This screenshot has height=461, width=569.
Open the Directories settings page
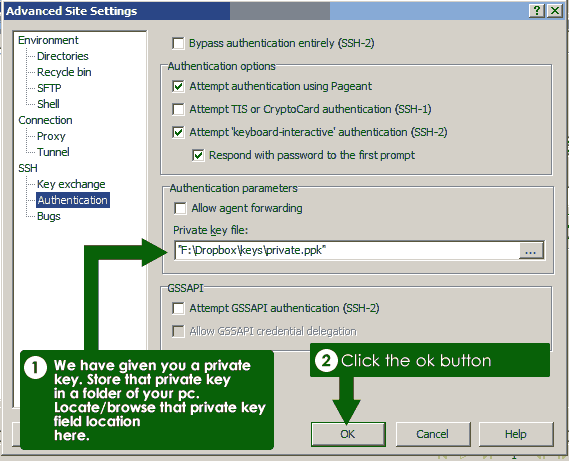coord(63,56)
